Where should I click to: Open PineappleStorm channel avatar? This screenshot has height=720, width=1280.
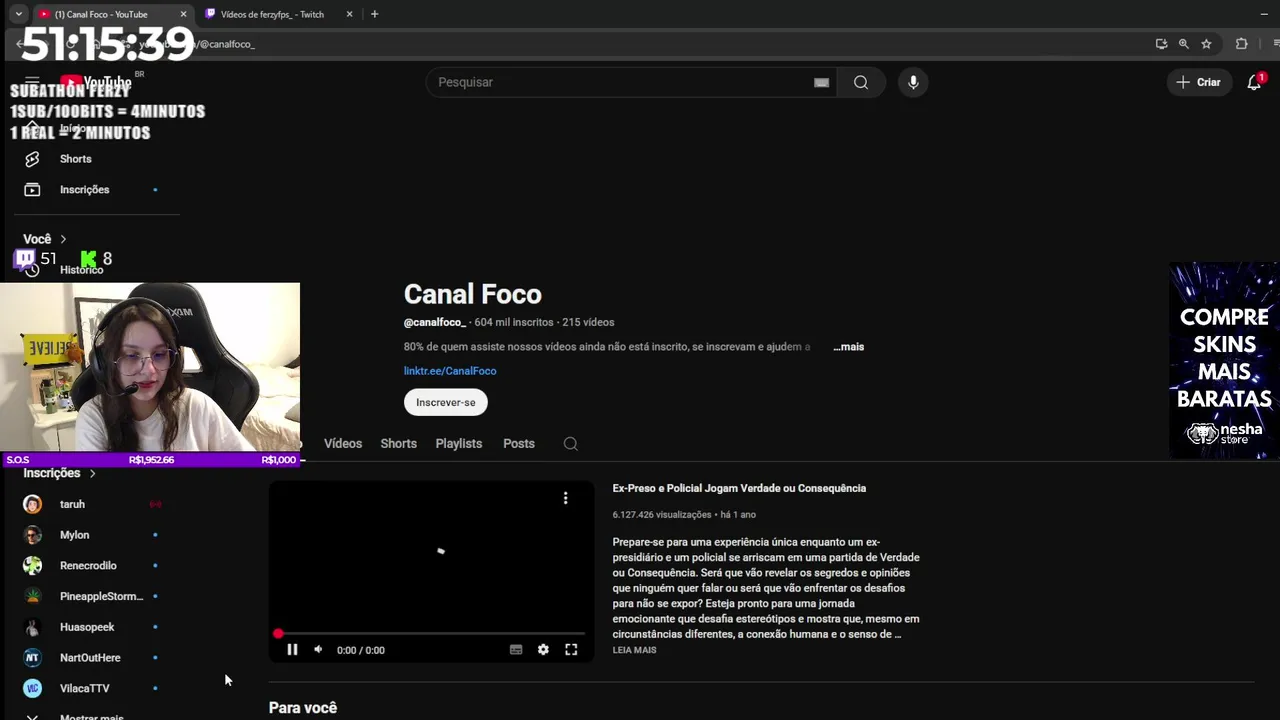coord(33,597)
